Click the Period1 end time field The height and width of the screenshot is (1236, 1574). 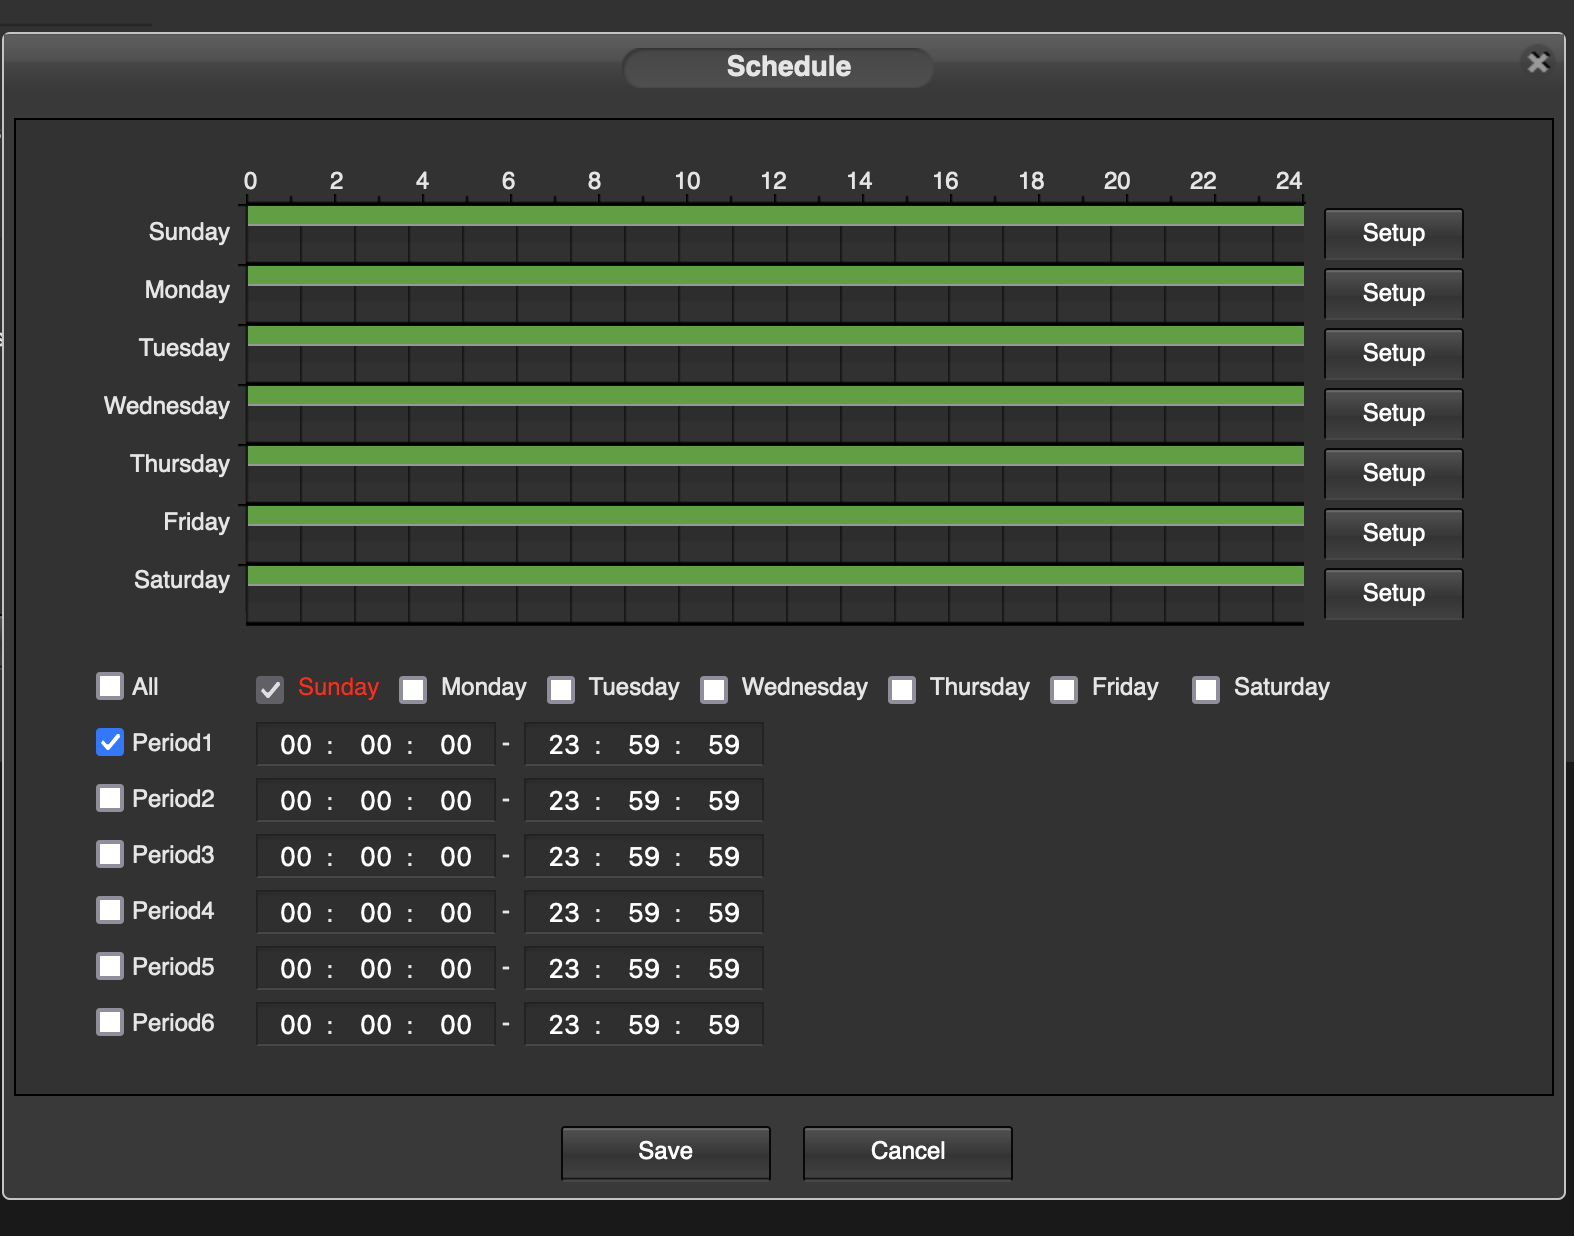(644, 745)
